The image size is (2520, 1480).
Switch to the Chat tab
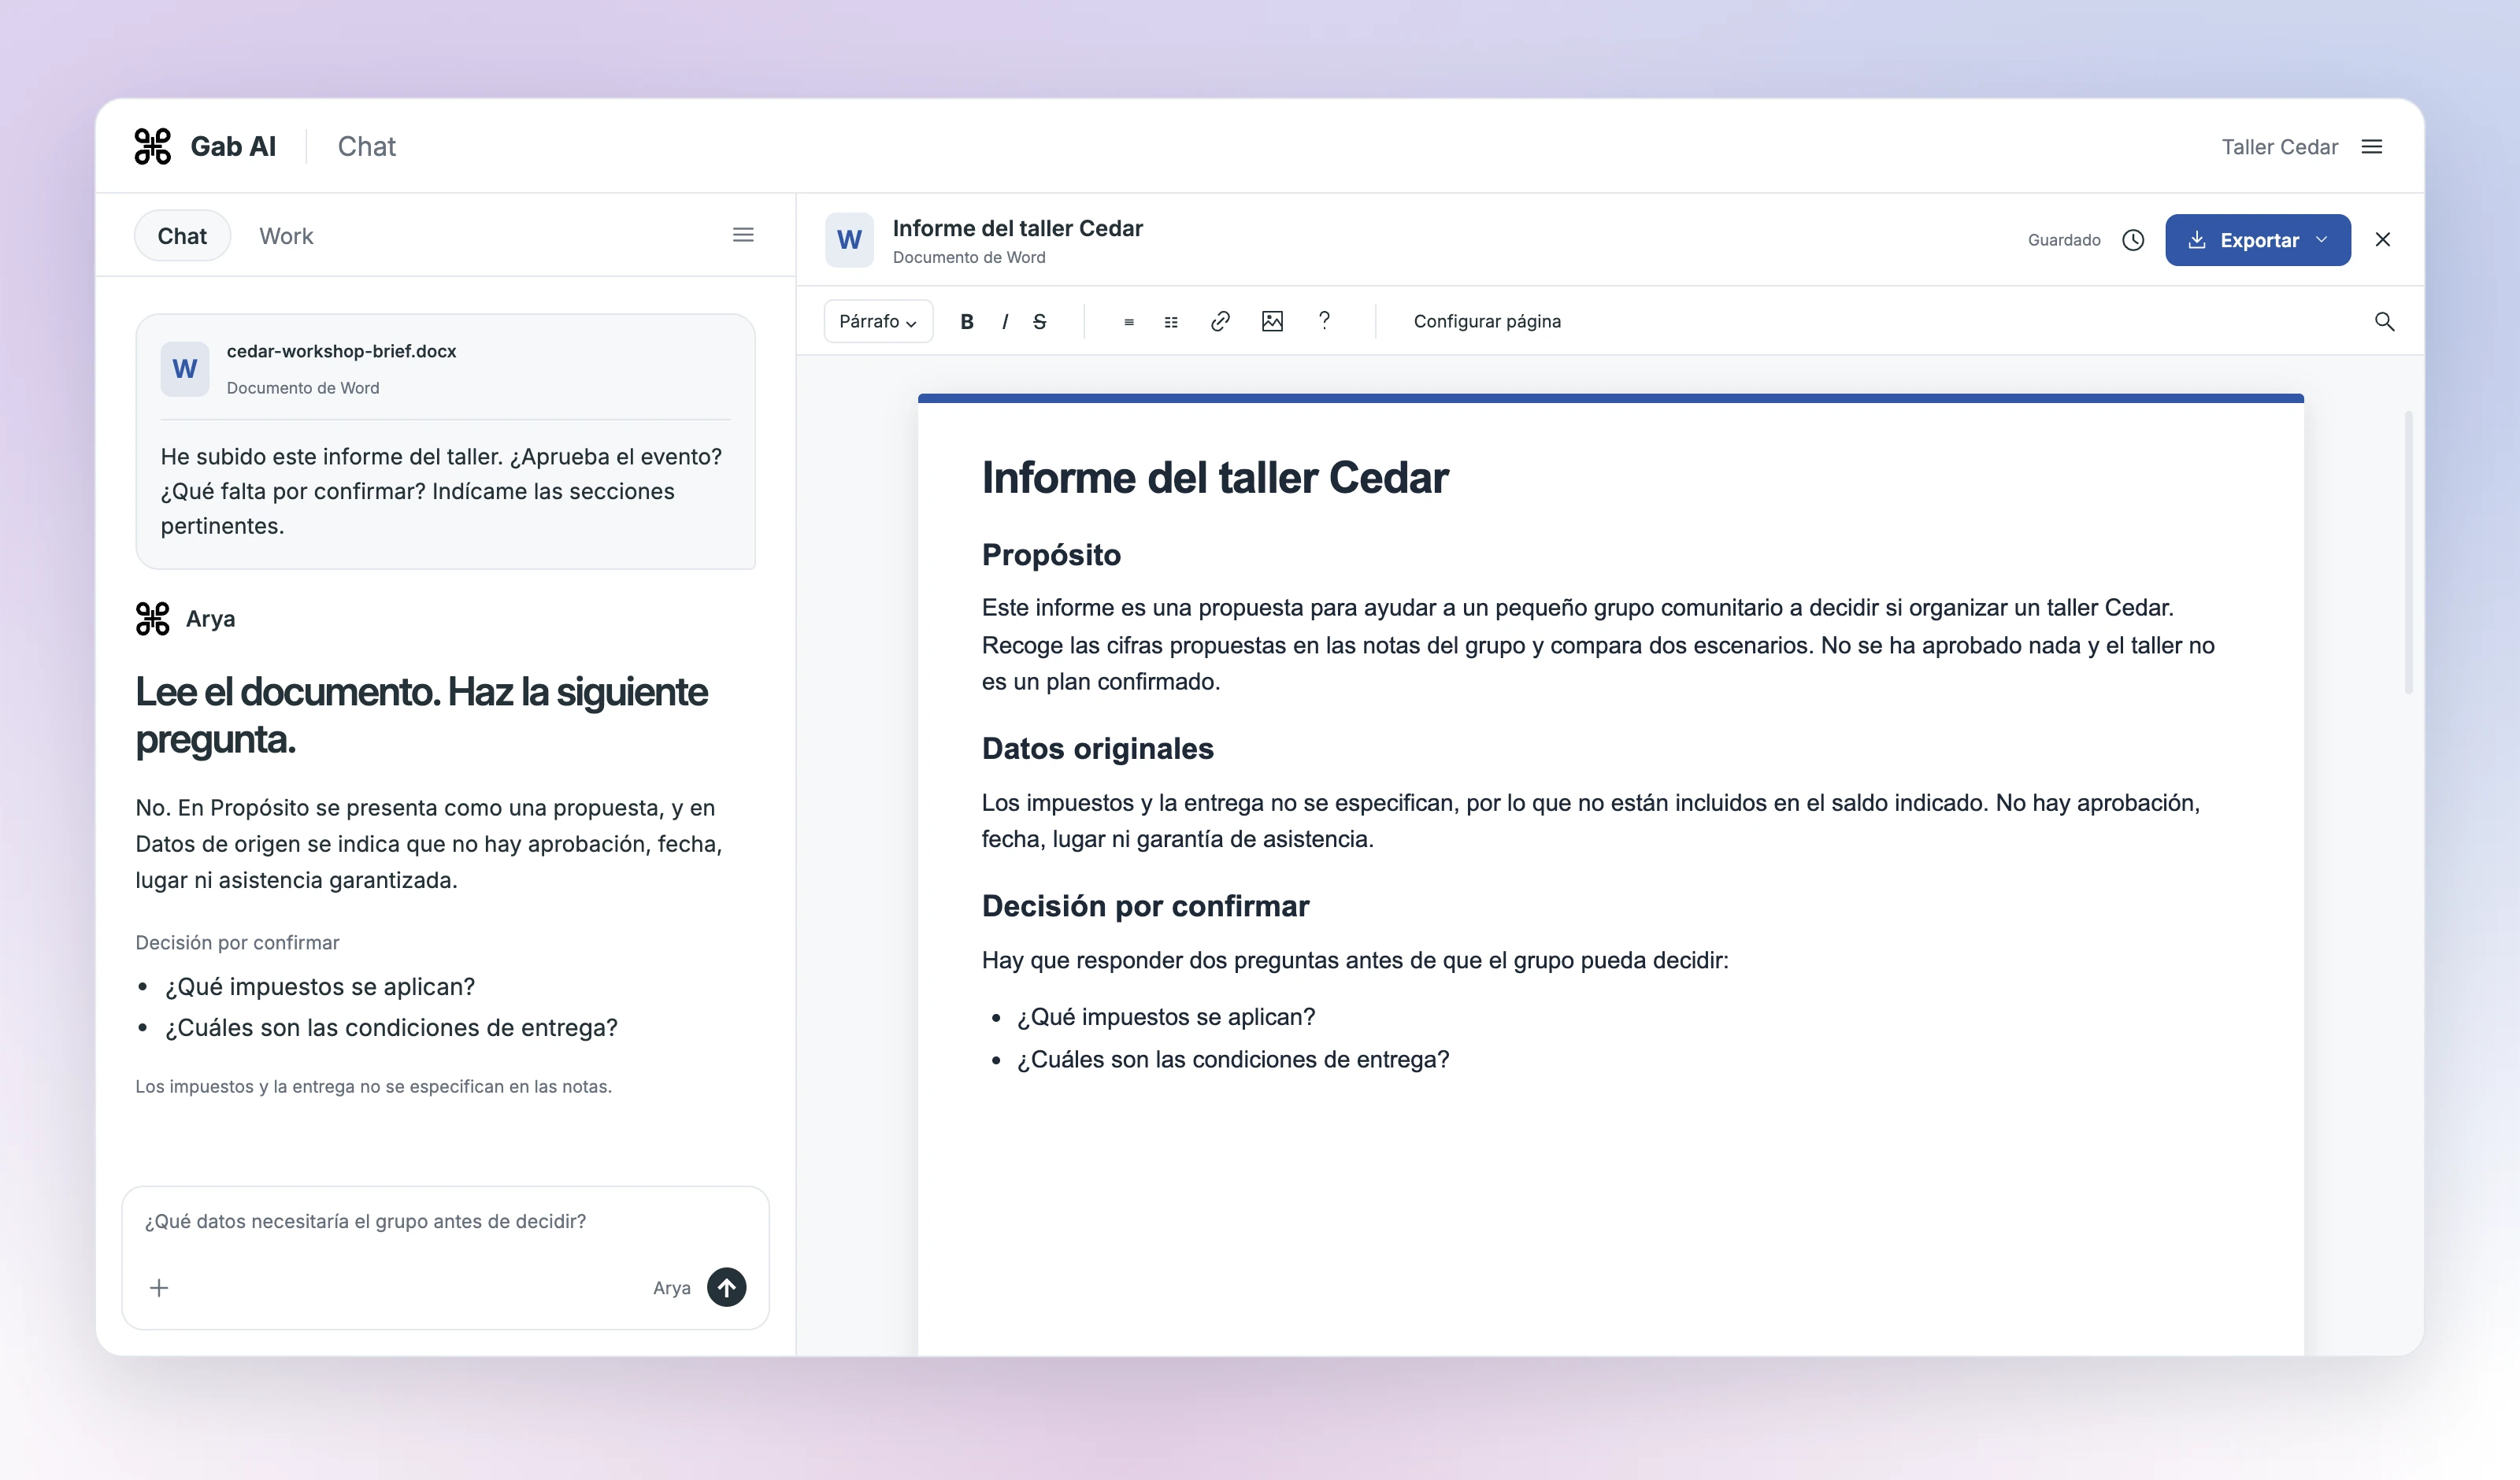click(182, 236)
